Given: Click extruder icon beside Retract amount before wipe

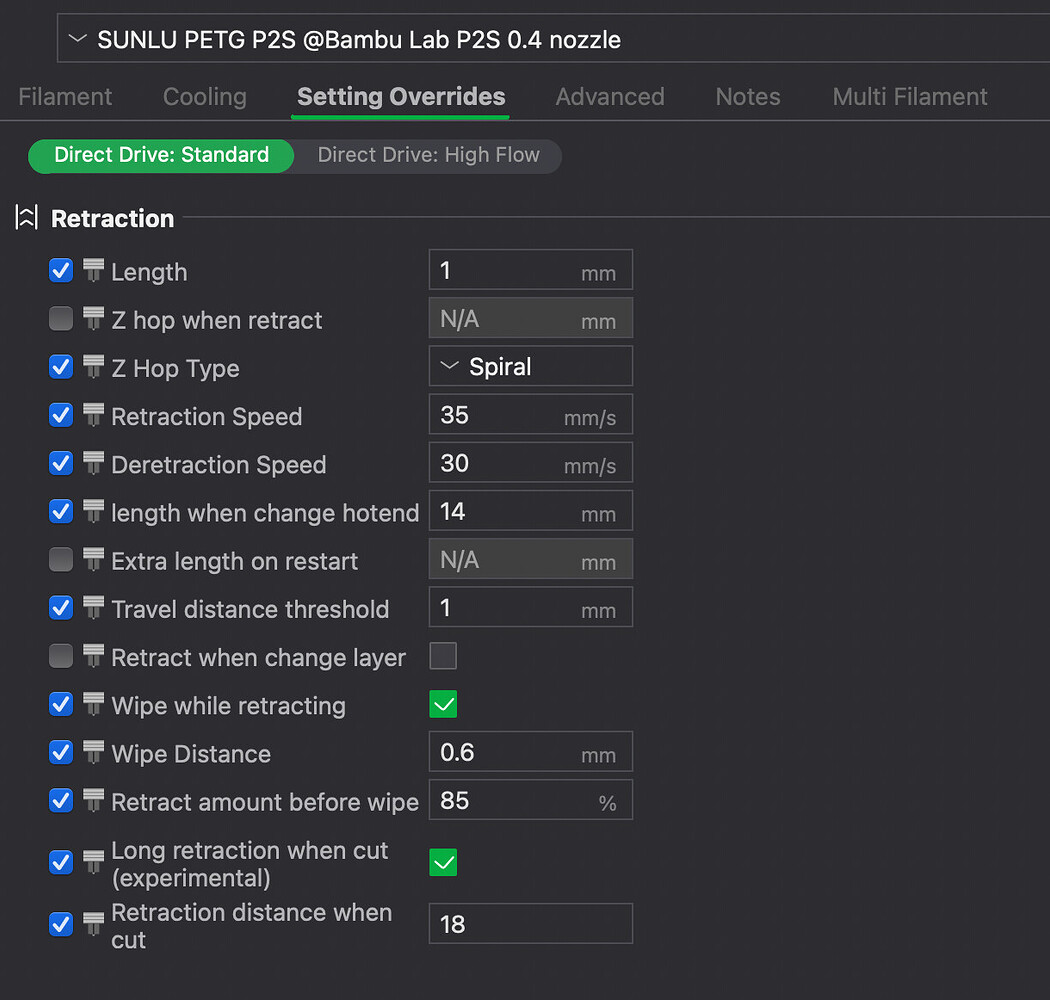Looking at the screenshot, I should [93, 801].
